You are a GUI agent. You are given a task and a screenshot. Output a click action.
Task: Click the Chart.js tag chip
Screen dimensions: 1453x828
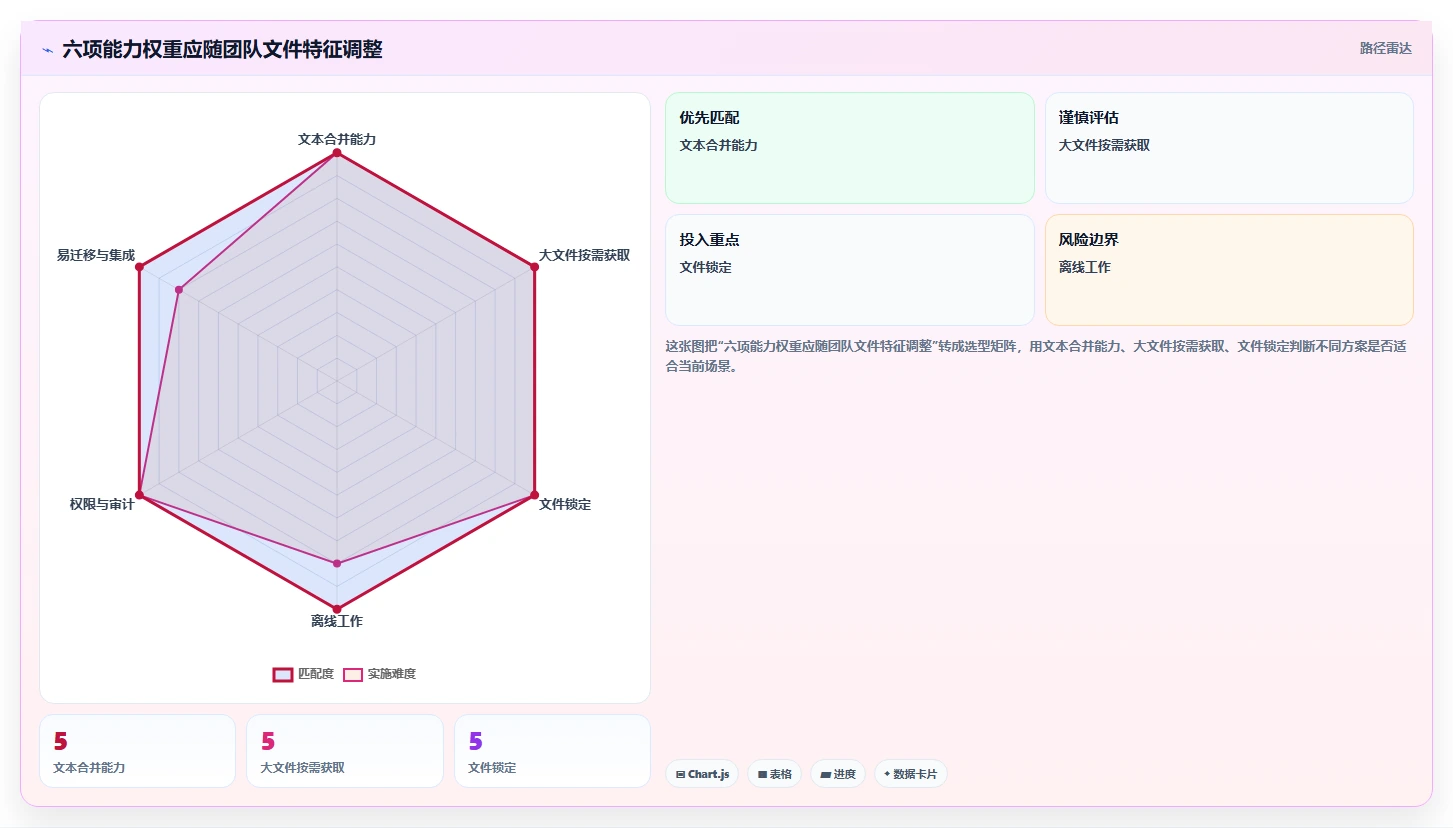click(x=702, y=774)
